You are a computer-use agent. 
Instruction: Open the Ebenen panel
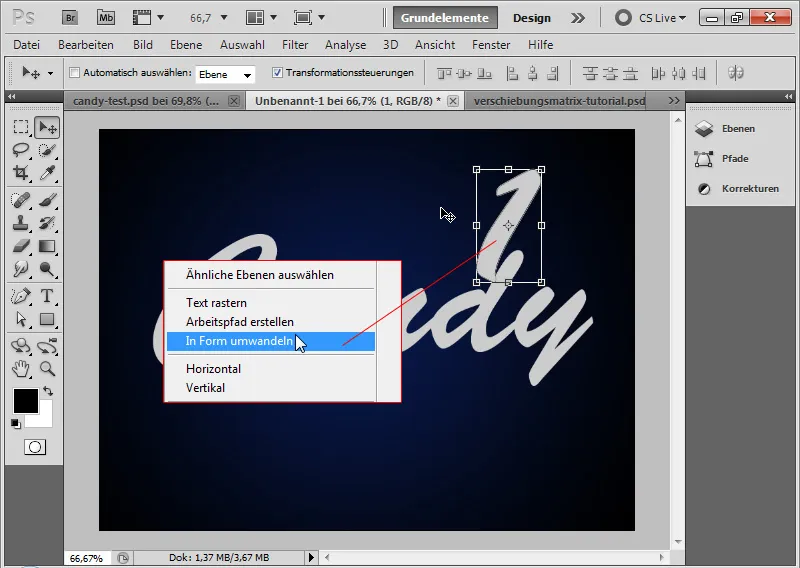[739, 129]
